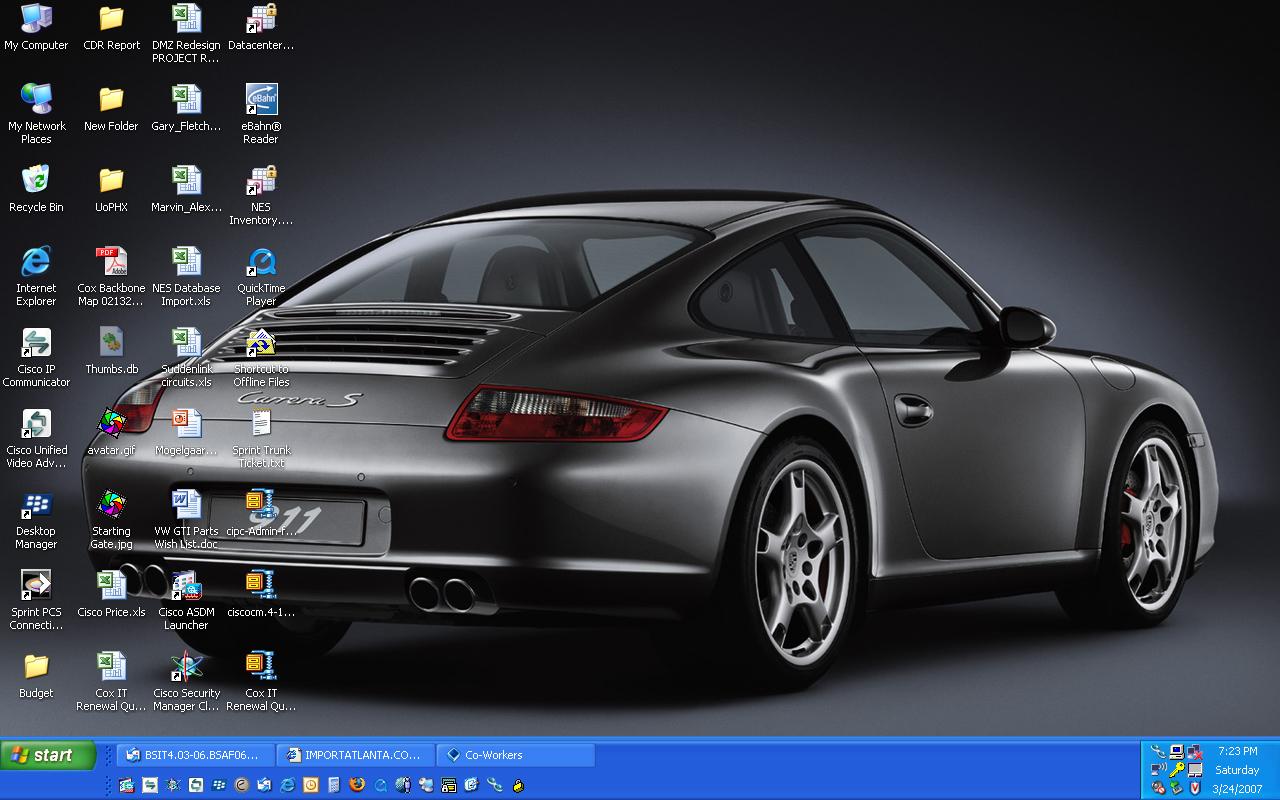Launch Firefox from the Quick Launch bar

[357, 785]
